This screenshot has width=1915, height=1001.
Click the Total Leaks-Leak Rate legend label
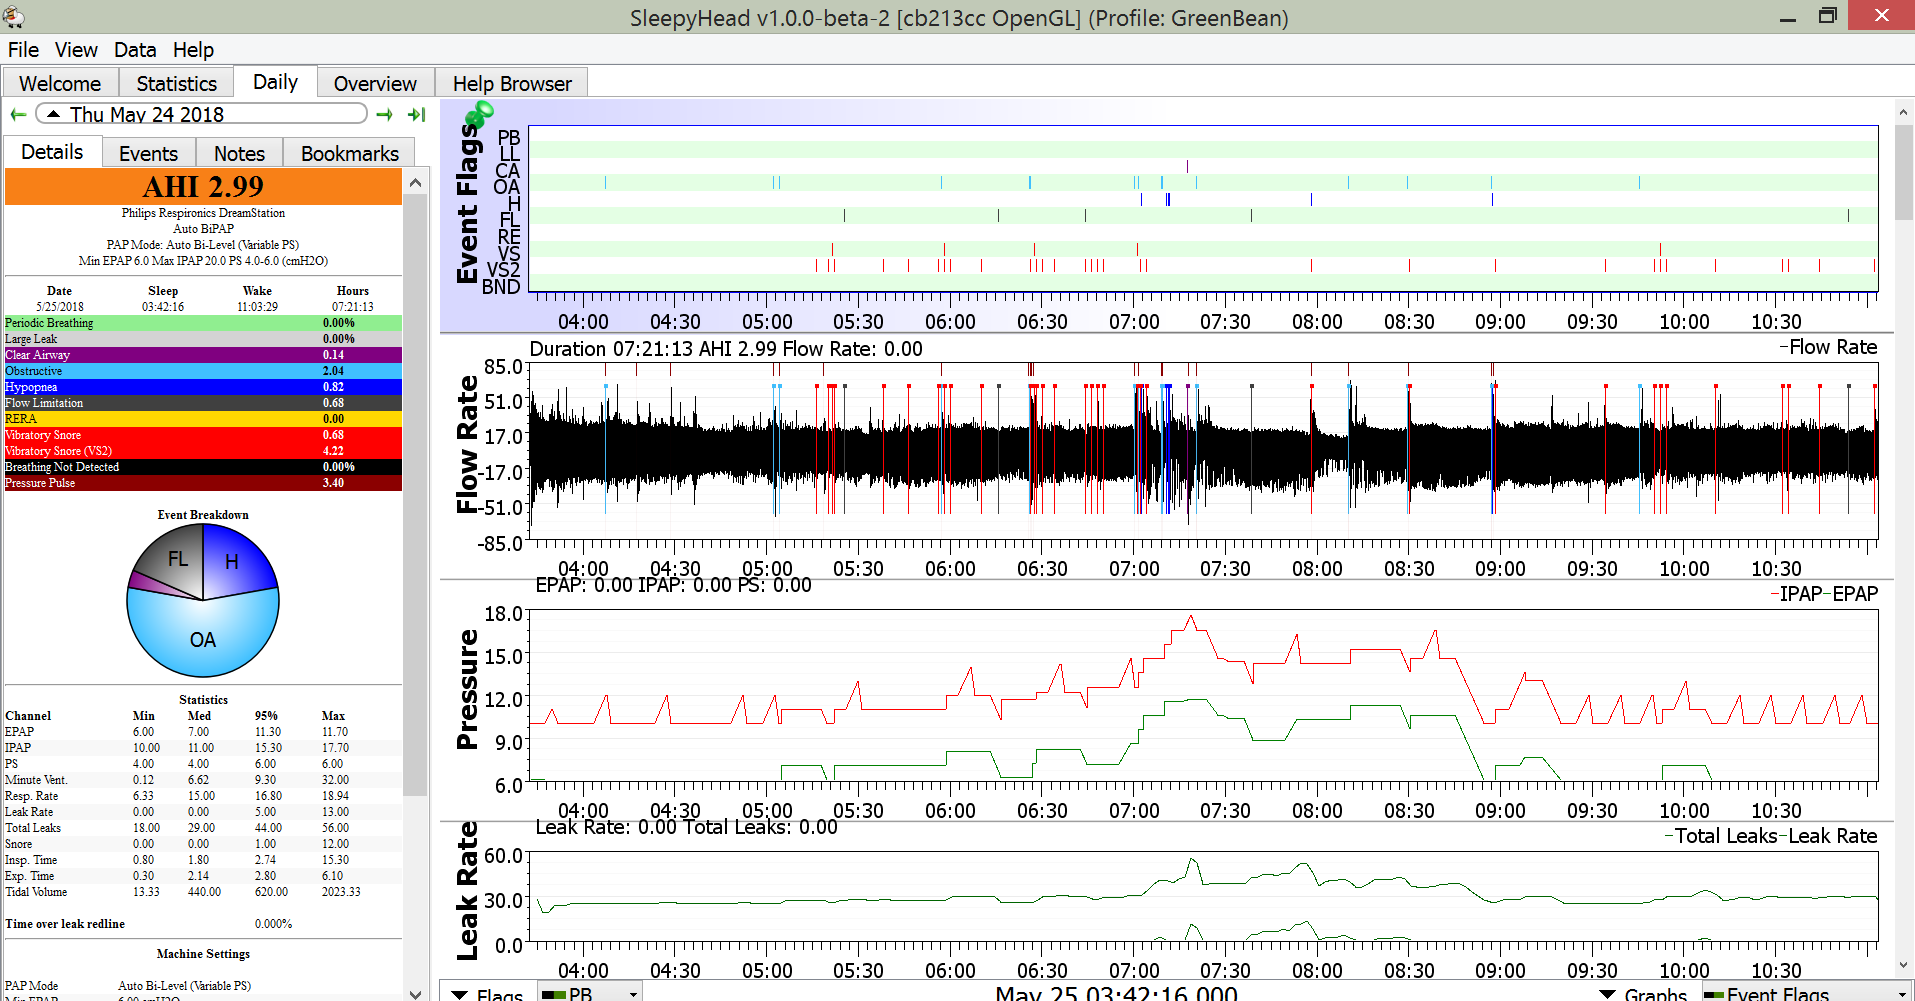(1770, 836)
